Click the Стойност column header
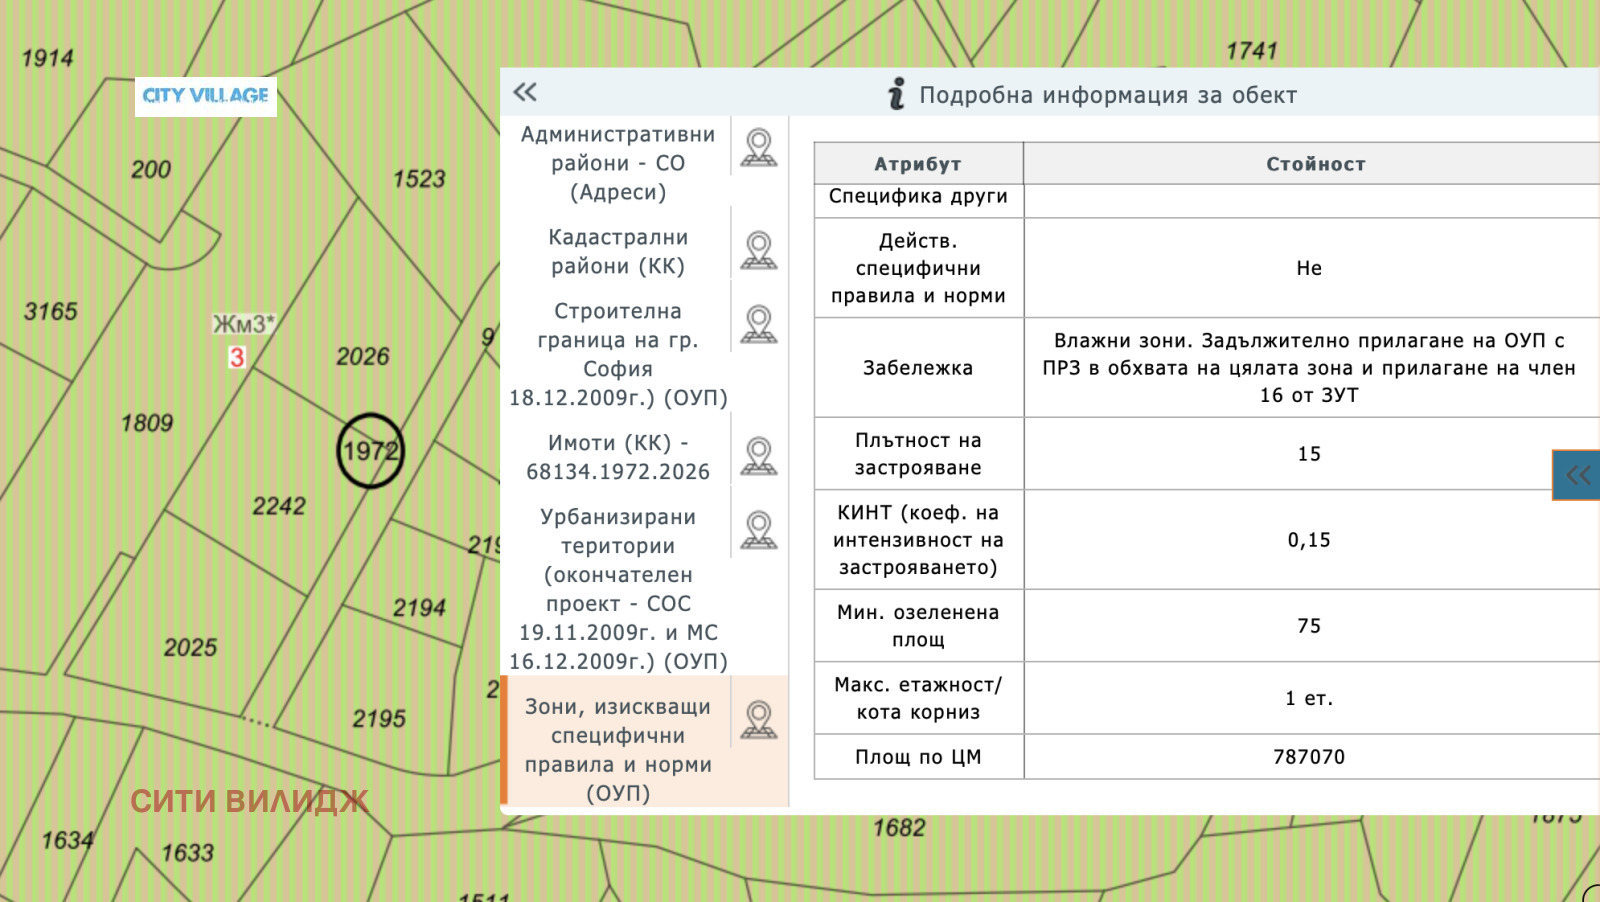The image size is (1600, 902). pos(1315,164)
